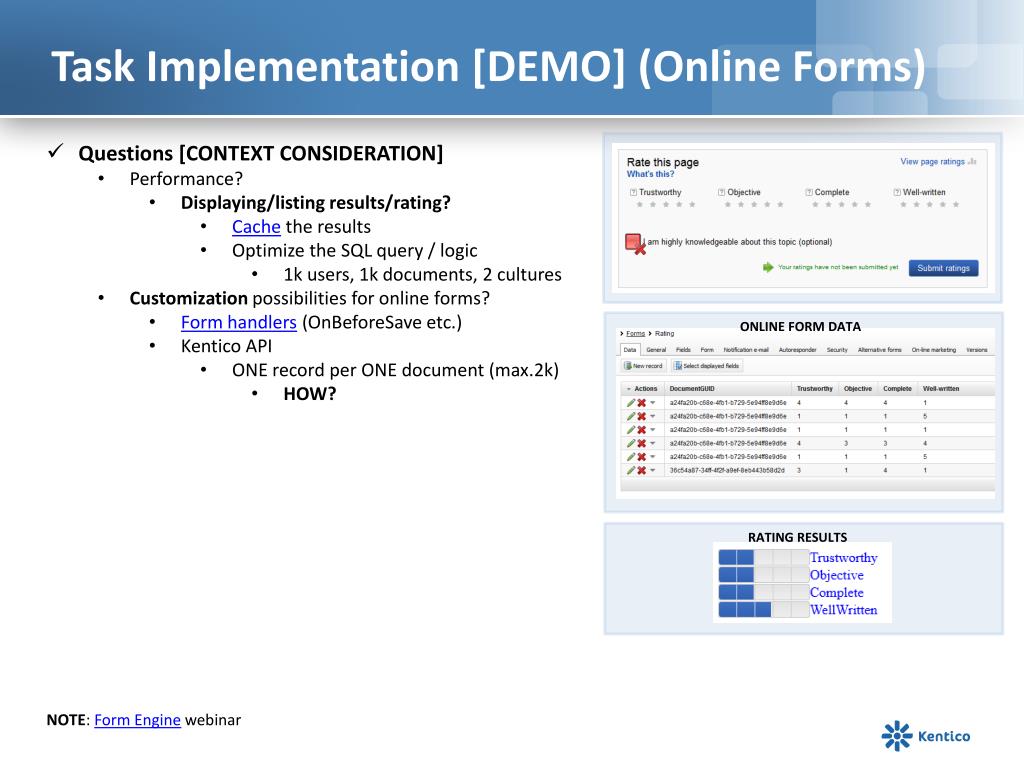Open the Complete link in Rating Results
The width and height of the screenshot is (1024, 768).
836,593
